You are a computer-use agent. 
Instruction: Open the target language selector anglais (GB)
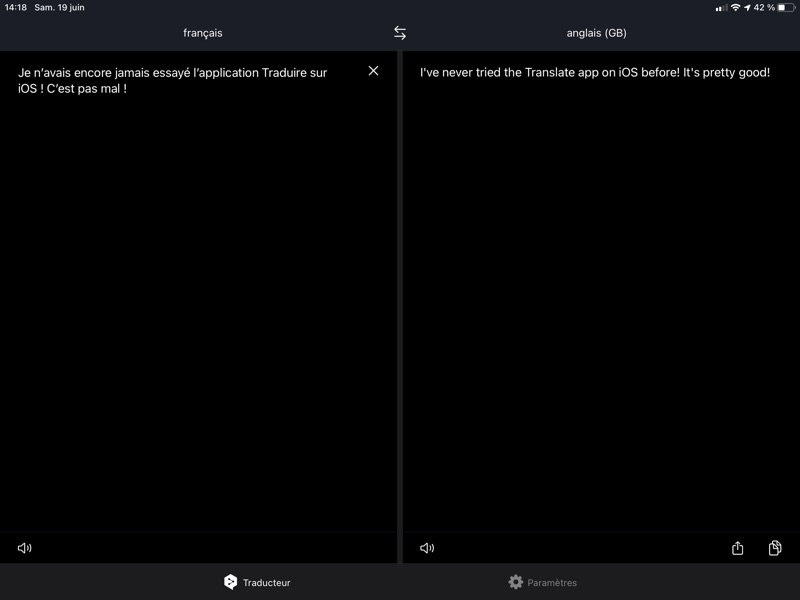(596, 33)
